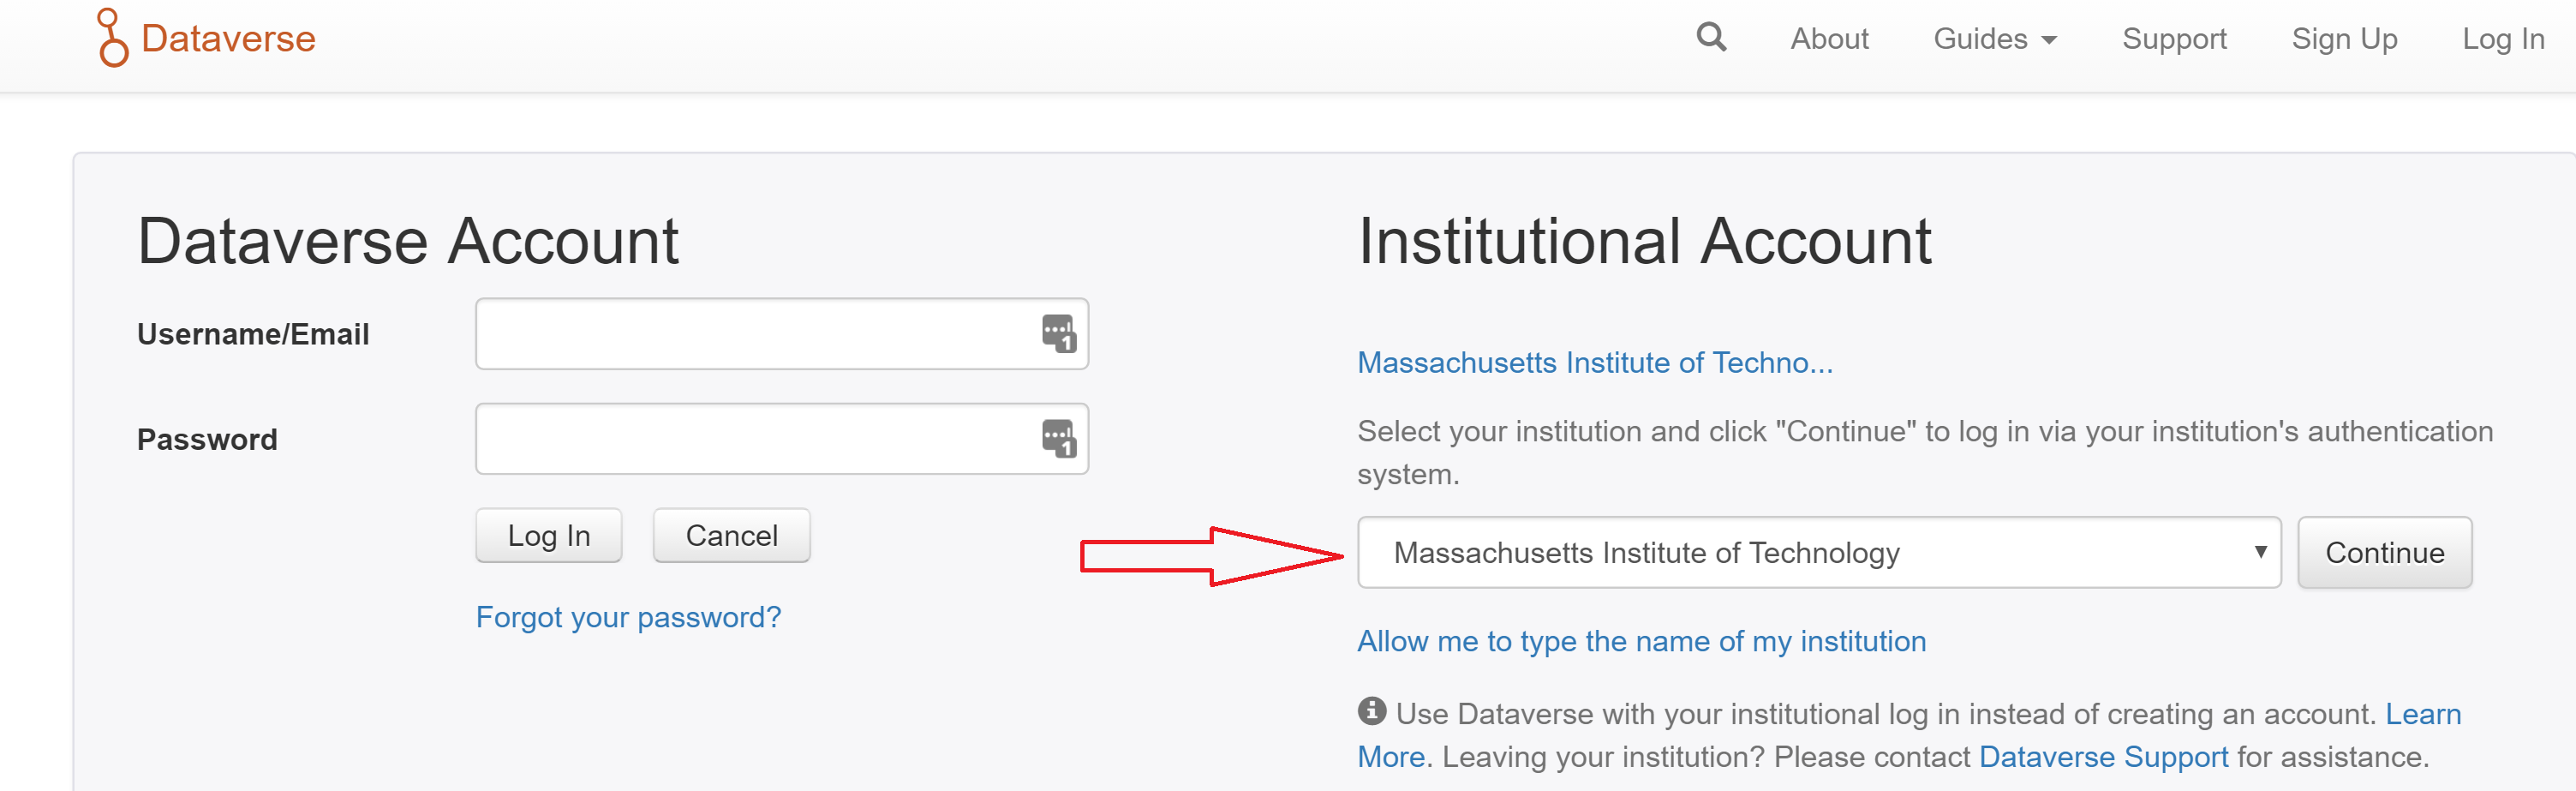Click password manager icon in Password field

[1058, 438]
